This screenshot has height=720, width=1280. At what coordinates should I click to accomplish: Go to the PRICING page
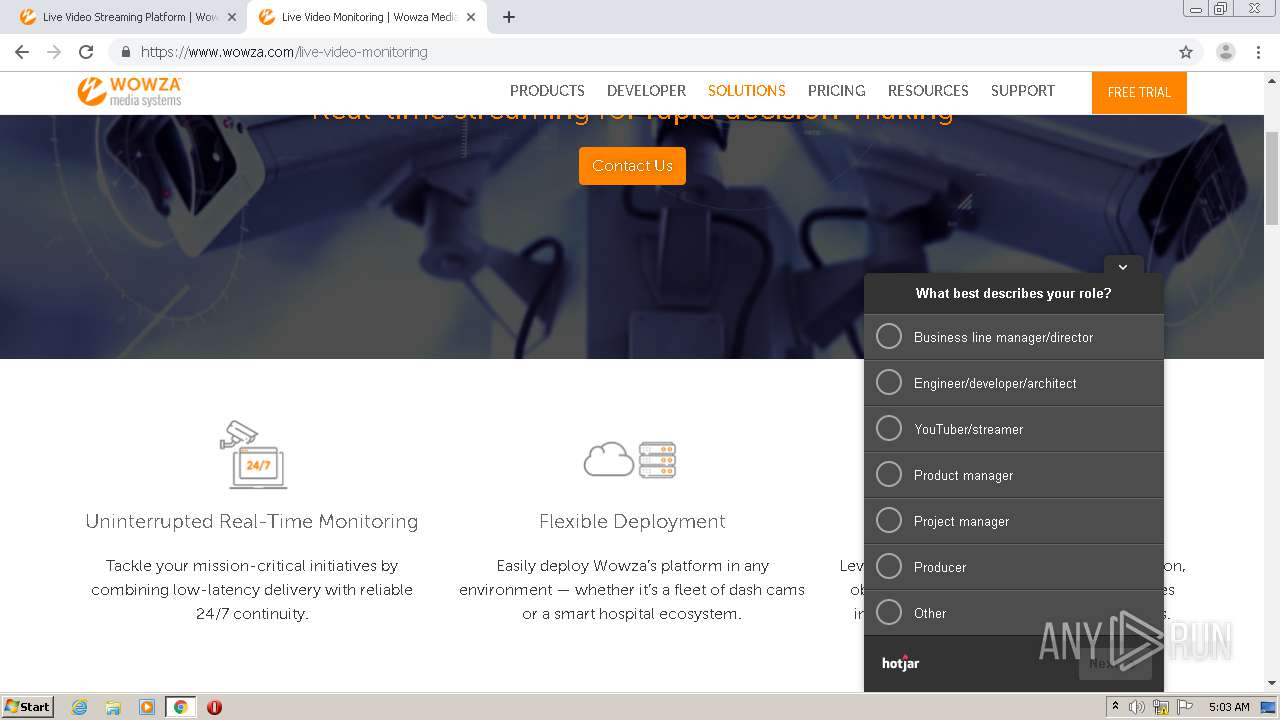(836, 91)
